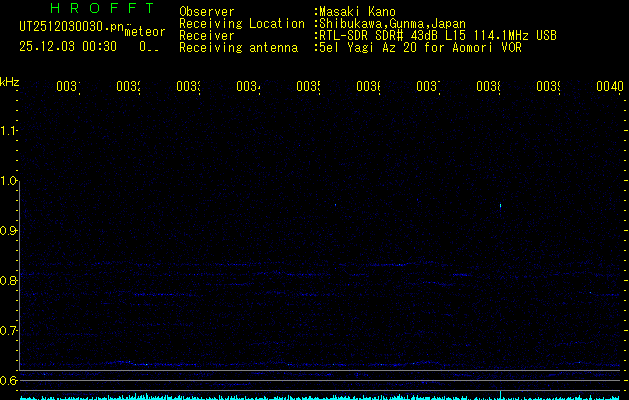Click the 0.8 kHz frequency axis label
The height and width of the screenshot is (400, 629).
pyautogui.click(x=8, y=280)
